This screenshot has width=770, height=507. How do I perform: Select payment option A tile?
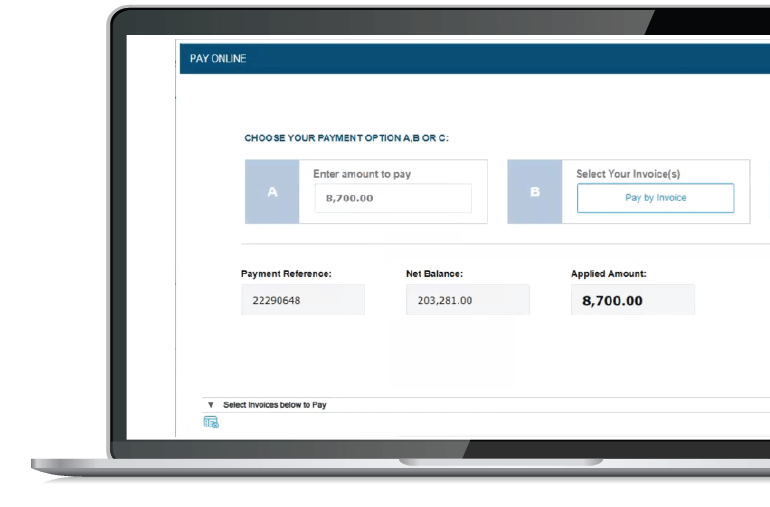tap(272, 191)
